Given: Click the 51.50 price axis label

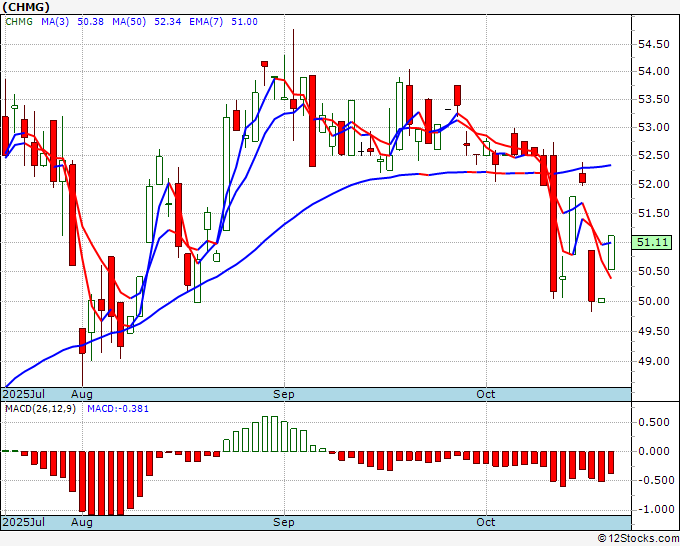Looking at the screenshot, I should click(654, 213).
